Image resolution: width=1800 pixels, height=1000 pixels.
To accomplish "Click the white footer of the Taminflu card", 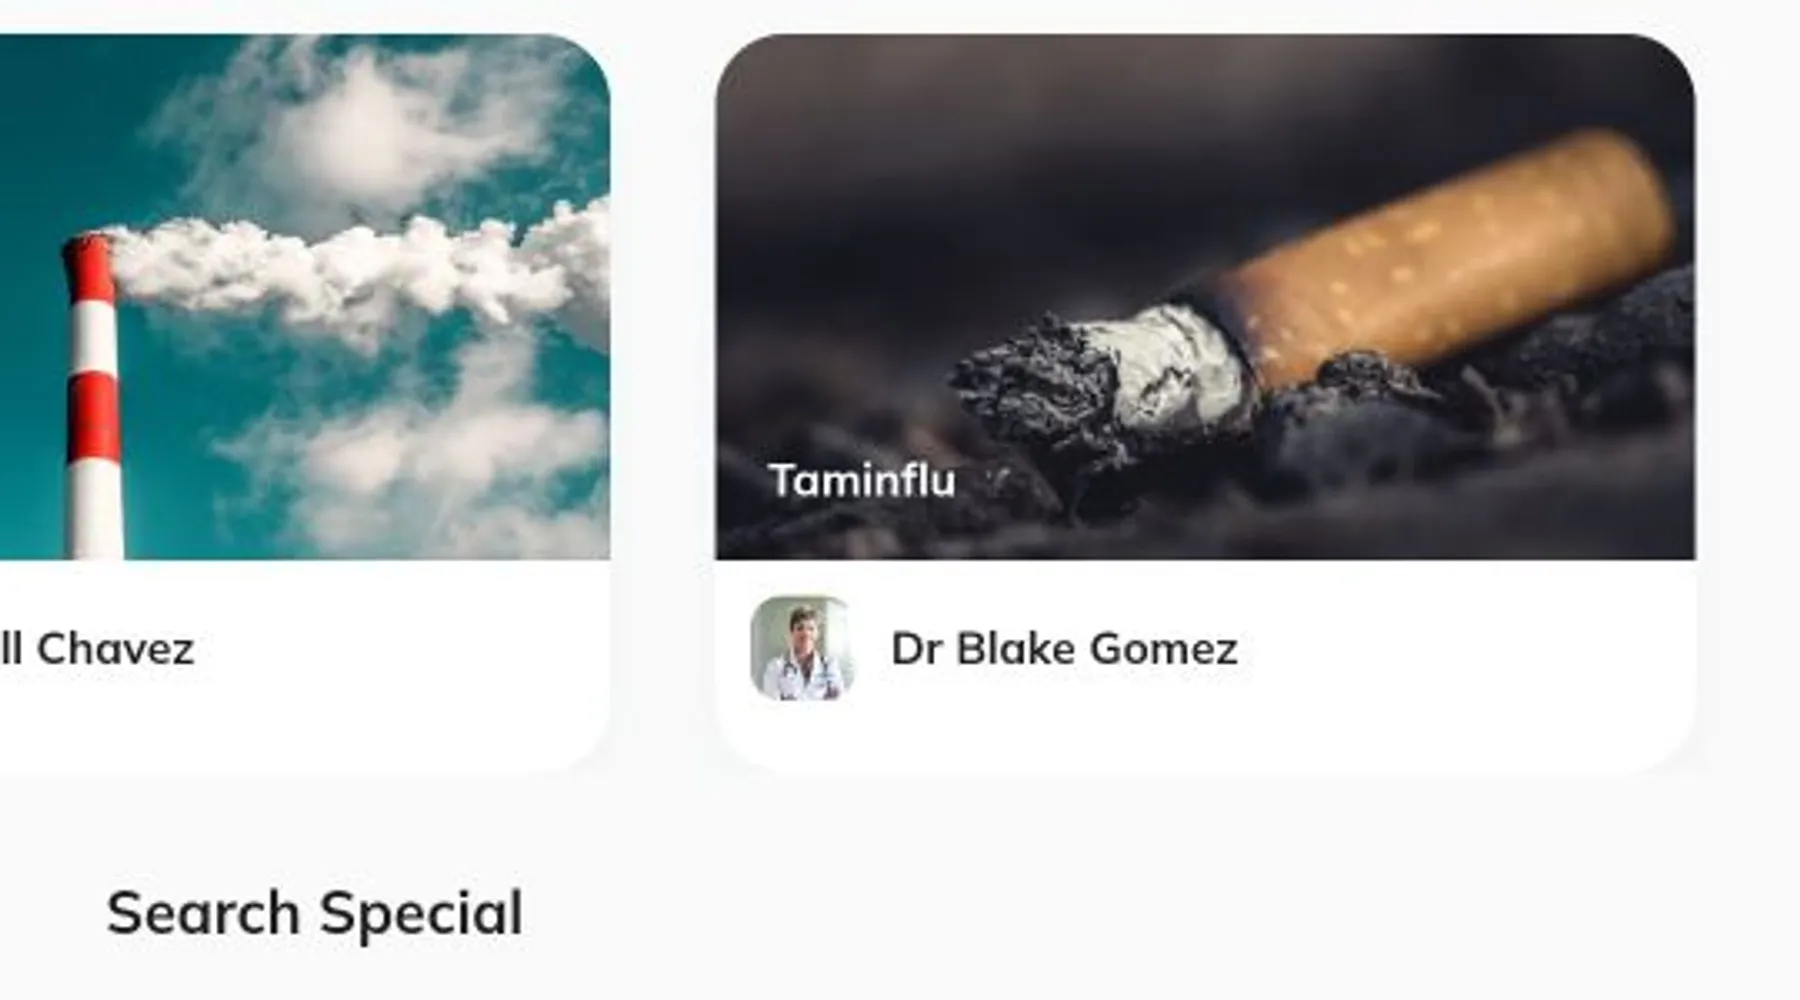I will click(x=1205, y=665).
